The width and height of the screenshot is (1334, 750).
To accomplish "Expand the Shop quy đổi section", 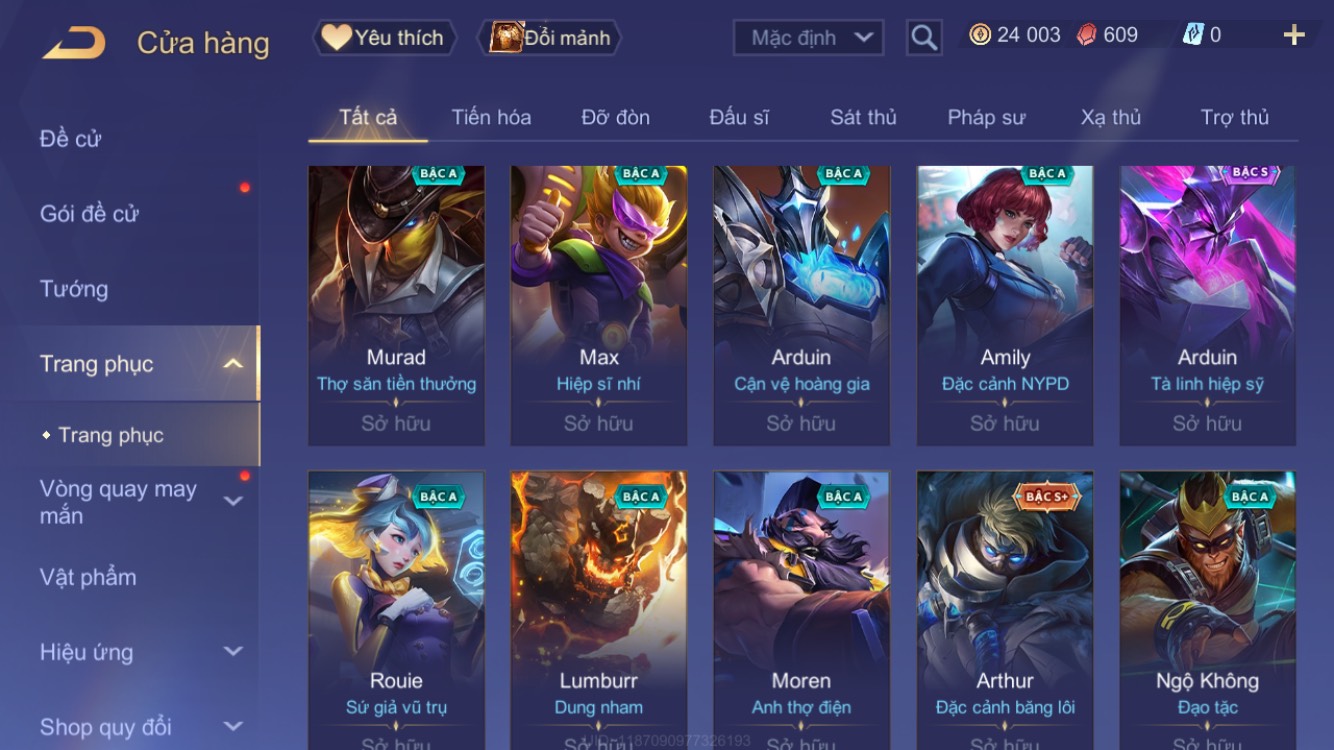I will (233, 727).
